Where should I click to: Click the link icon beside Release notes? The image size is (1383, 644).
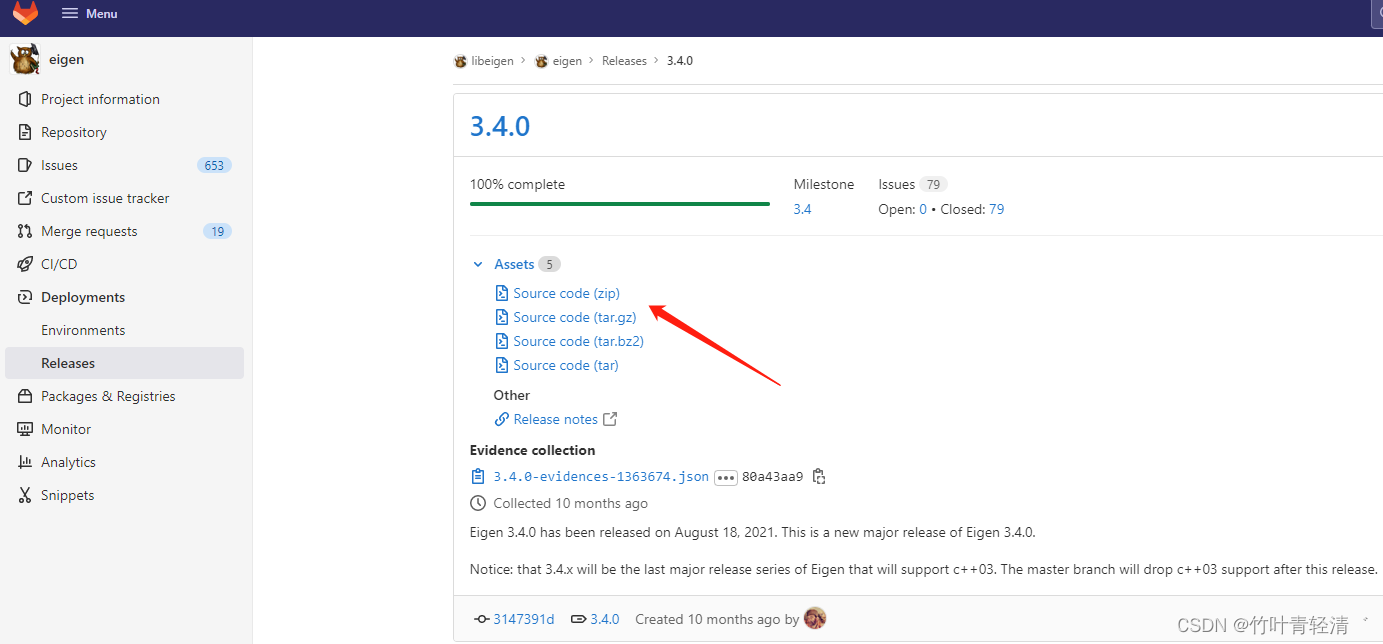coord(502,419)
